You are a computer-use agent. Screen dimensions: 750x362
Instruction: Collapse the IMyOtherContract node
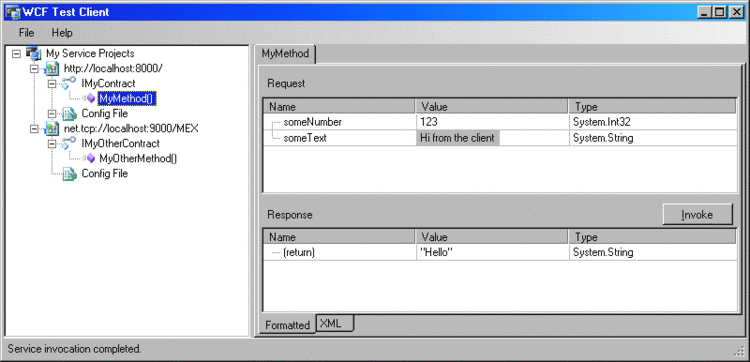52,143
